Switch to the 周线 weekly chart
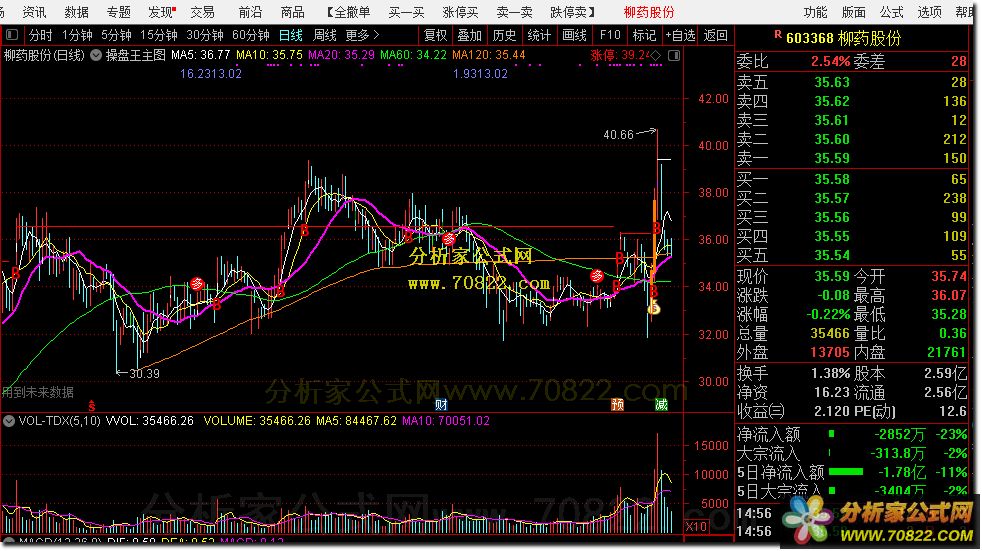982x551 pixels. pos(325,35)
